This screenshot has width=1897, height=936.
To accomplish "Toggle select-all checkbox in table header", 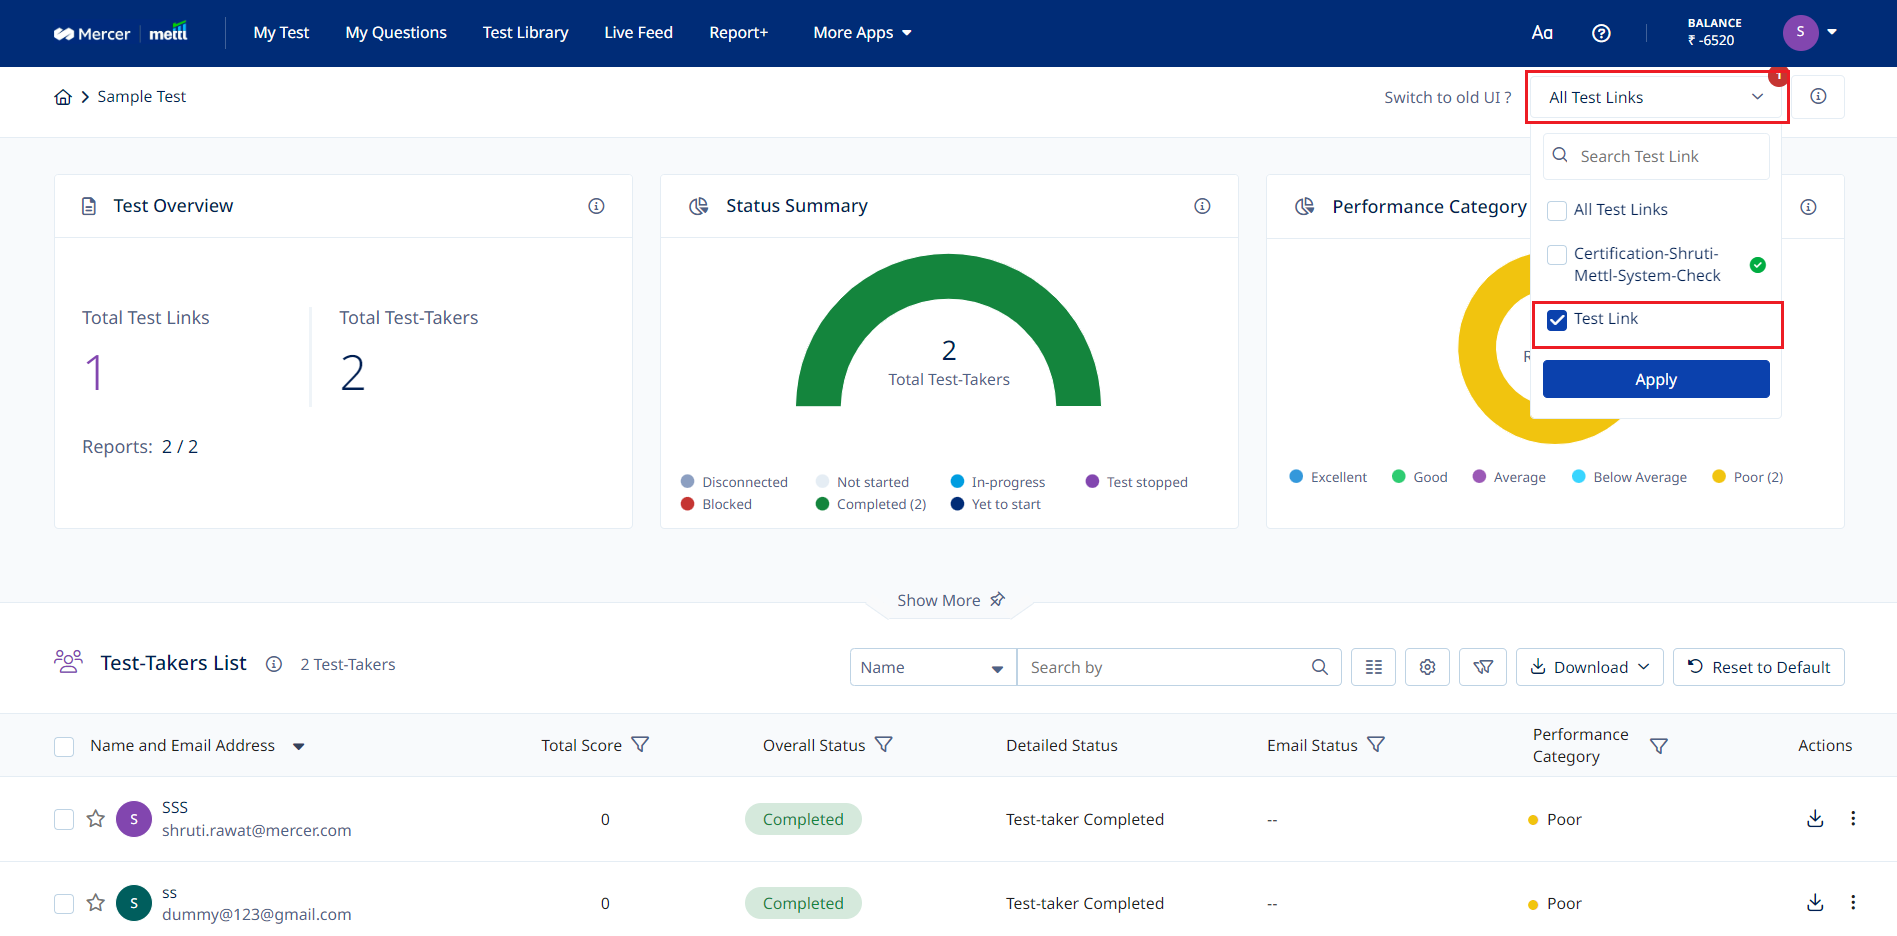I will (64, 747).
